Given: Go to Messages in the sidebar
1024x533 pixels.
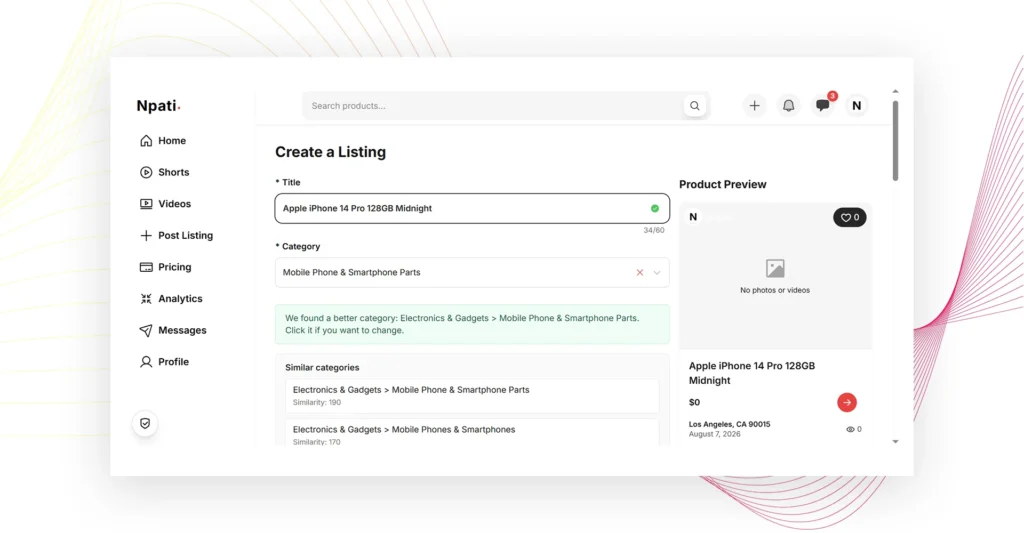Looking at the screenshot, I should tap(173, 331).
